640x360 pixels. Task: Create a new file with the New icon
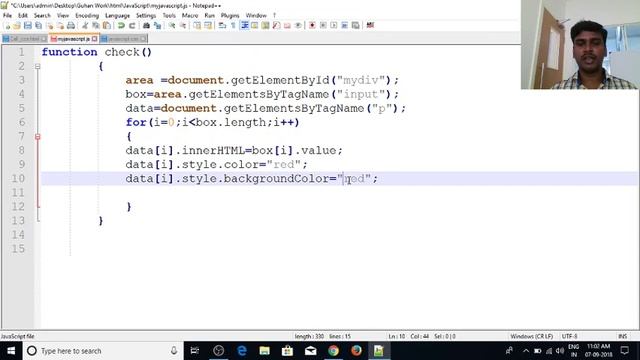7,26
